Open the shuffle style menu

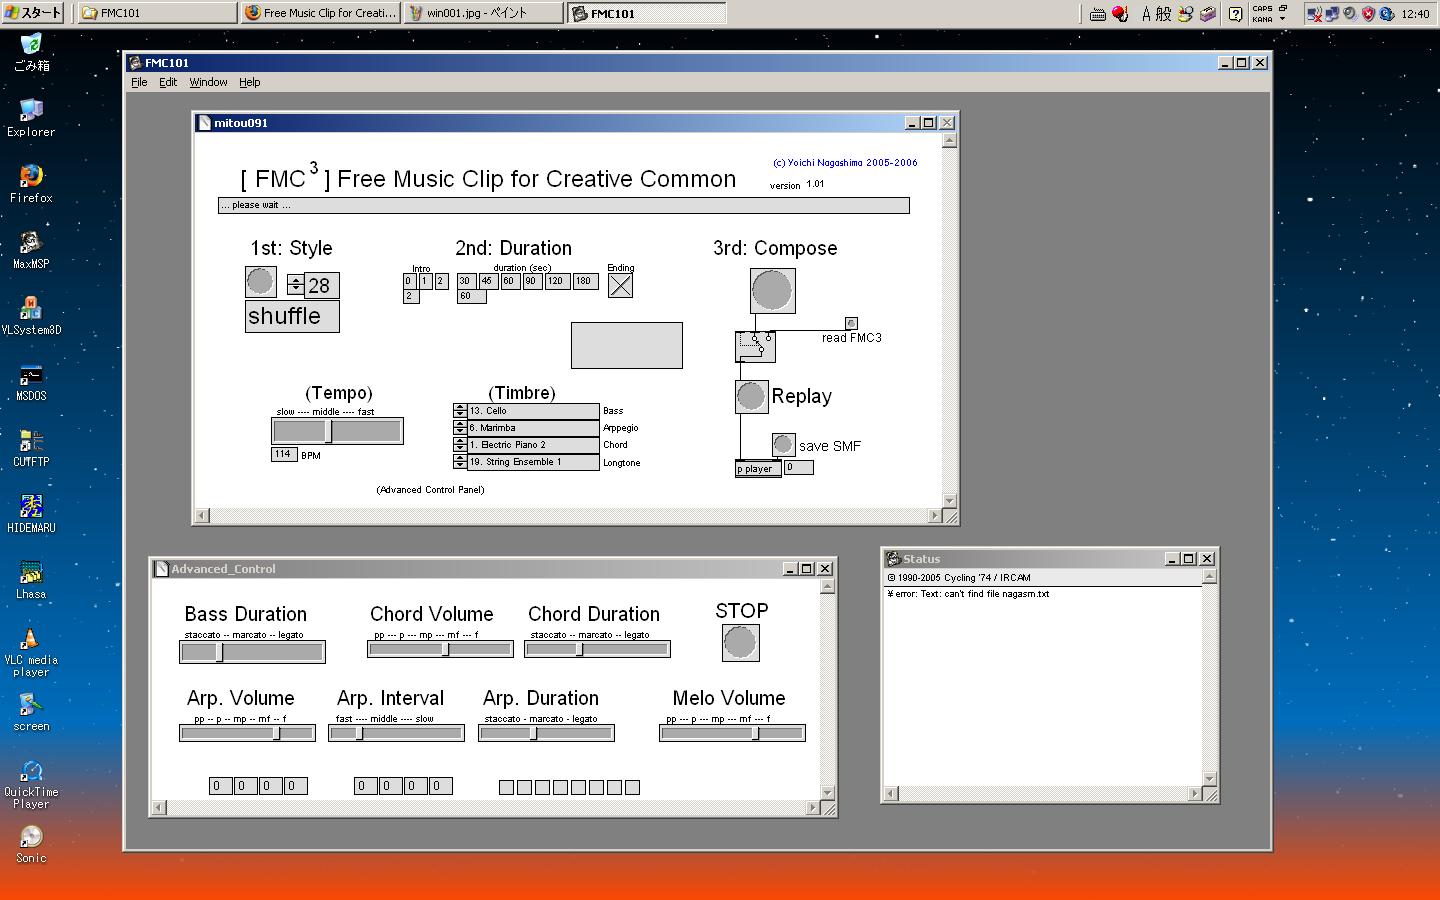click(x=292, y=316)
